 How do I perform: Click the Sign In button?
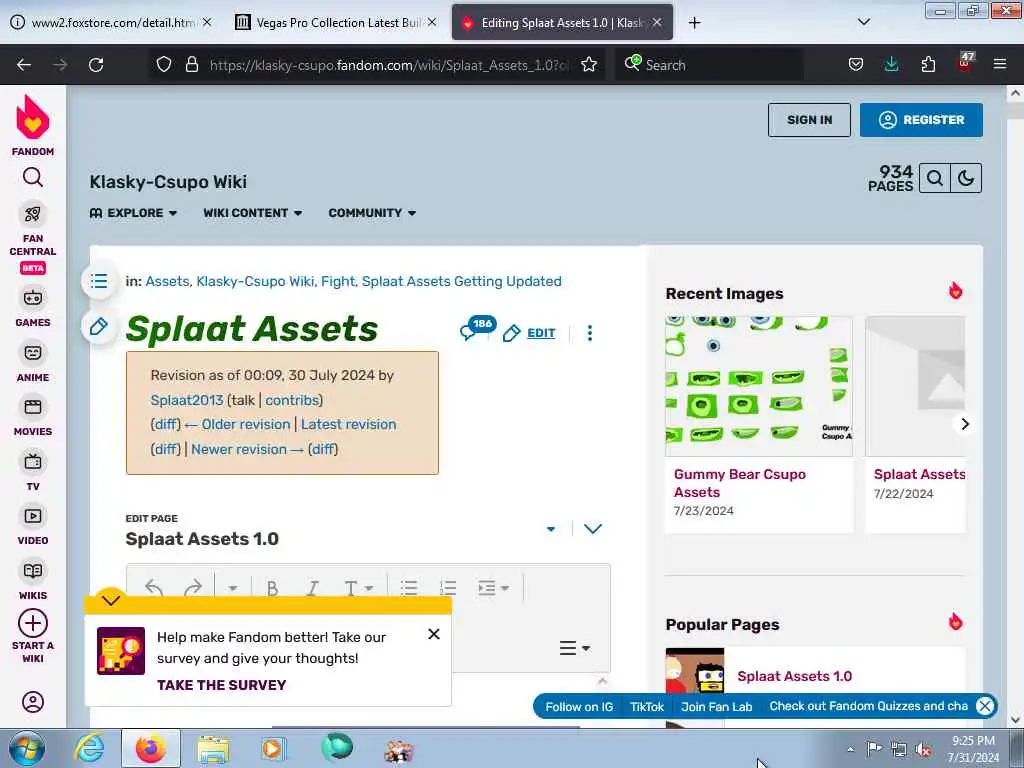[x=809, y=120]
